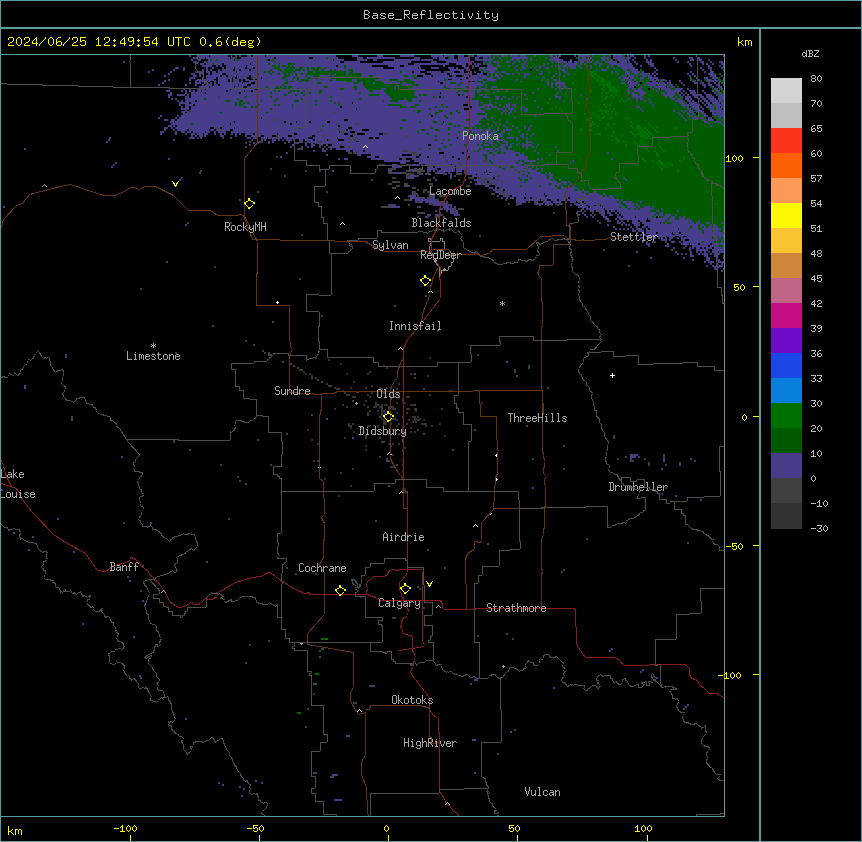Click the km label at top right
Image resolution: width=862 pixels, height=842 pixels.
pyautogui.click(x=744, y=42)
